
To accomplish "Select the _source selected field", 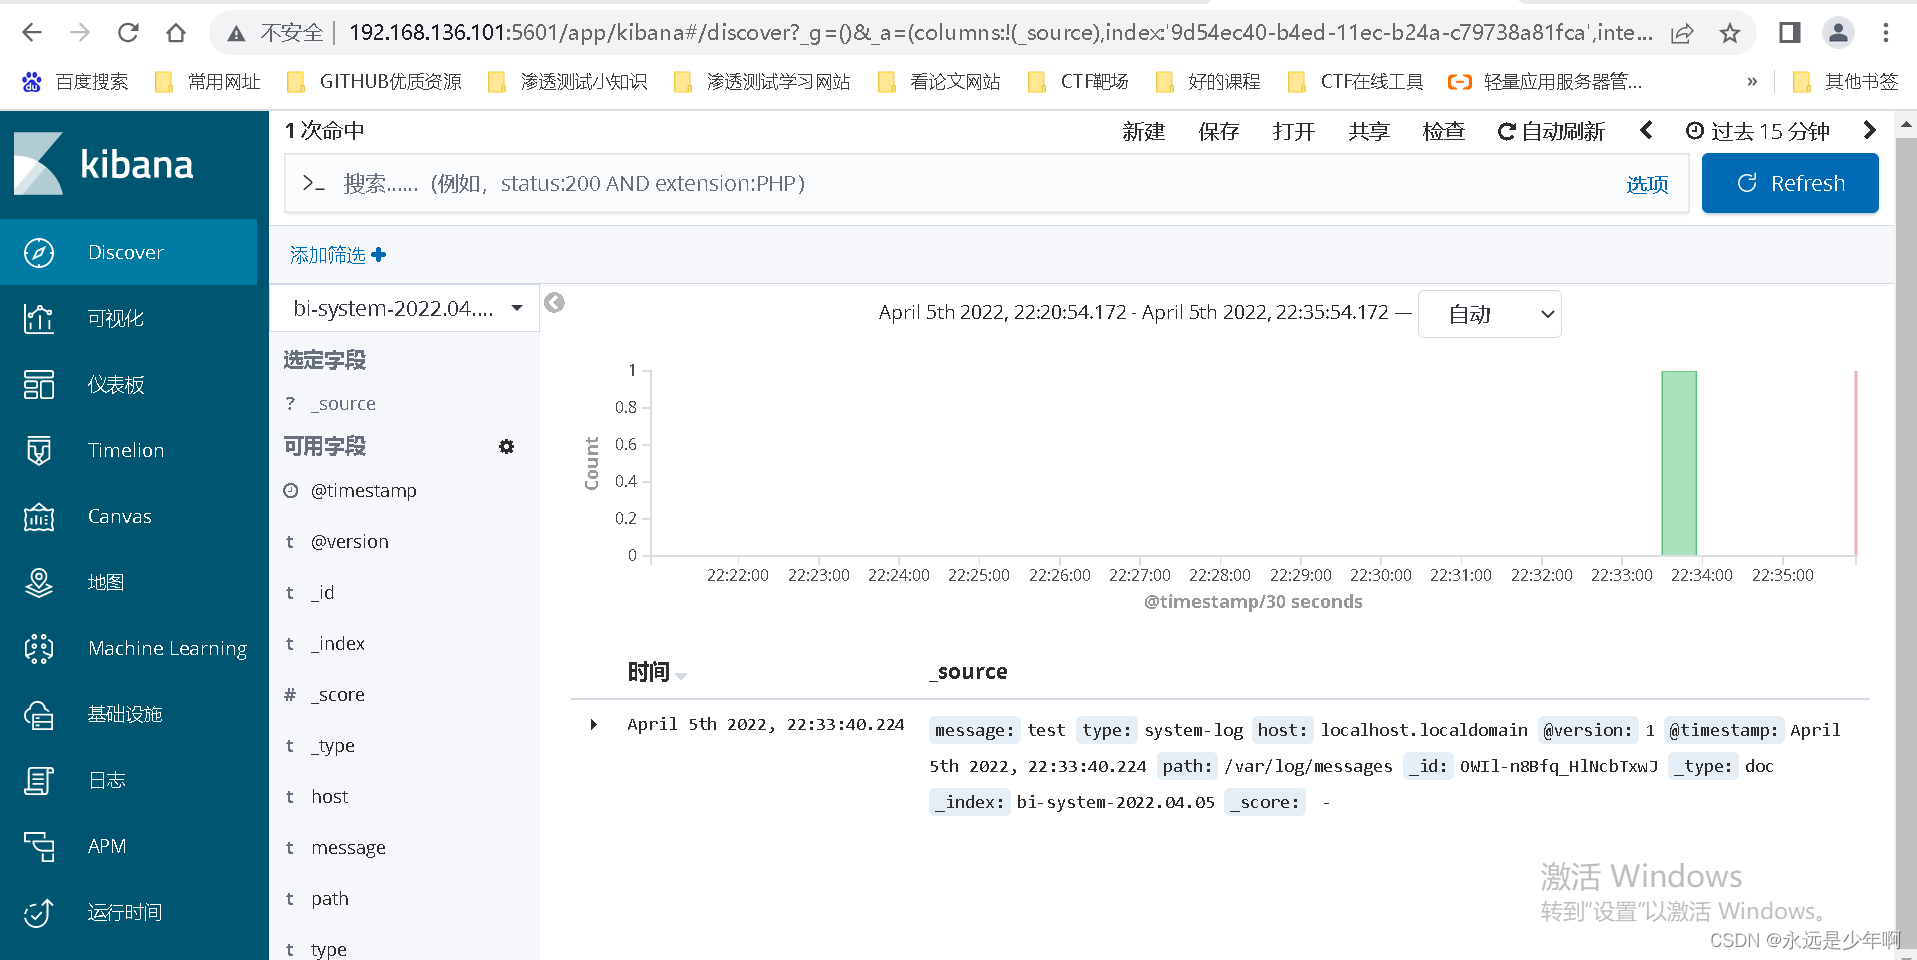I will click(343, 403).
